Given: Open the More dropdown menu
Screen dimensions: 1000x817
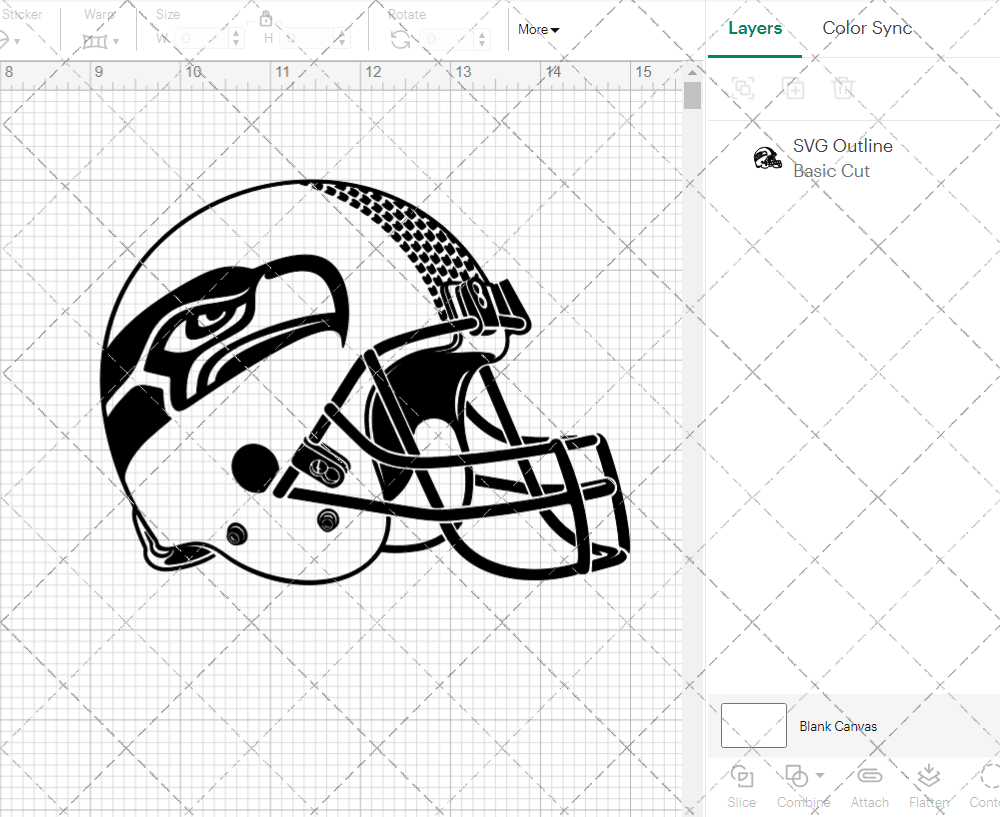Looking at the screenshot, I should pos(538,29).
